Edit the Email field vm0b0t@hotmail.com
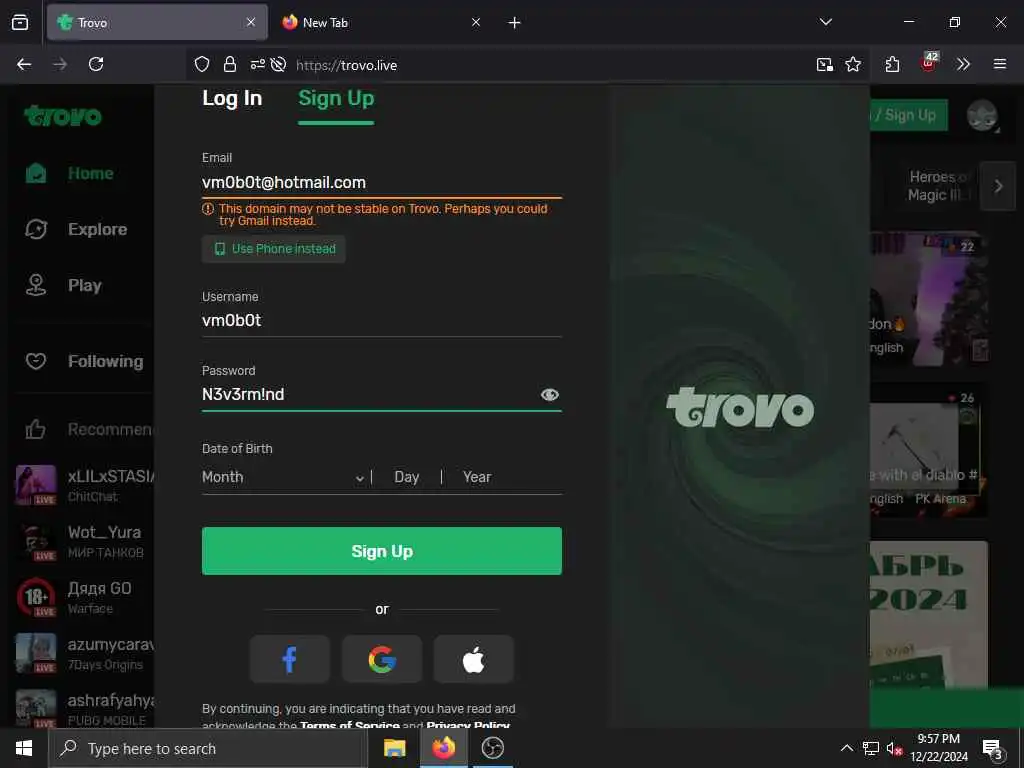The width and height of the screenshot is (1024, 768). tap(382, 182)
